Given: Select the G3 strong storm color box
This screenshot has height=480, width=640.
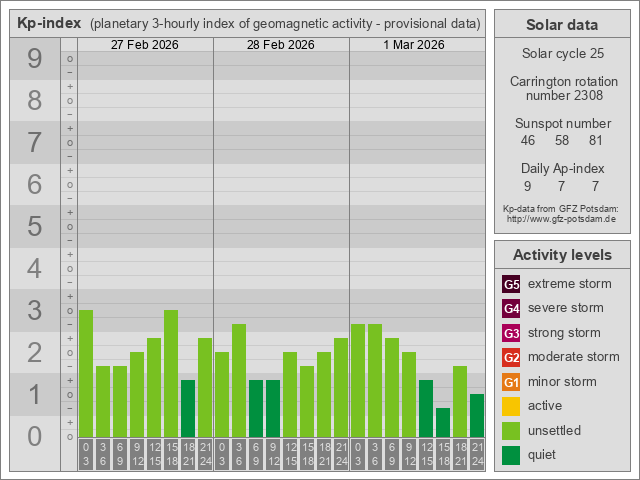Looking at the screenshot, I should coord(511,333).
